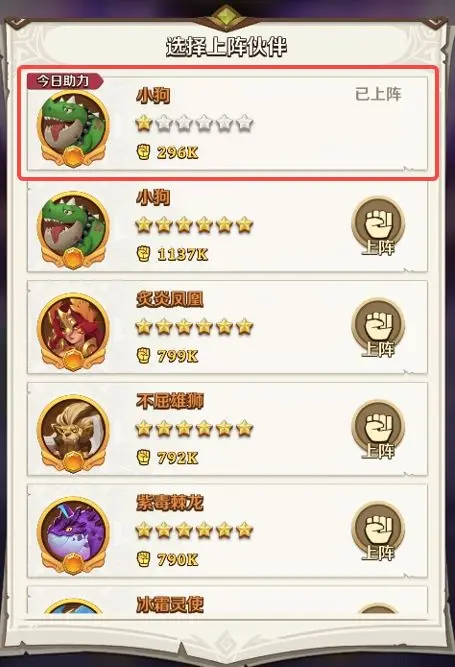Tap the 已上阵 status label

378,94
